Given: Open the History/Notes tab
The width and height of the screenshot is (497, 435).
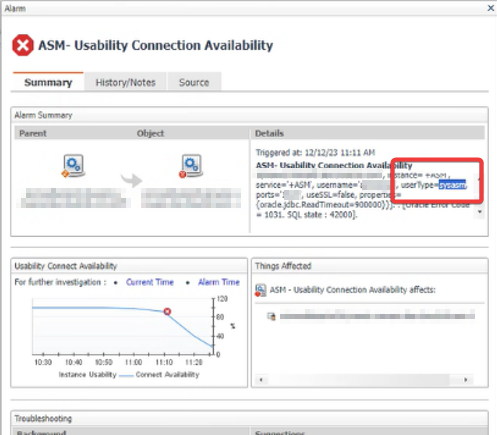Looking at the screenshot, I should [x=125, y=82].
